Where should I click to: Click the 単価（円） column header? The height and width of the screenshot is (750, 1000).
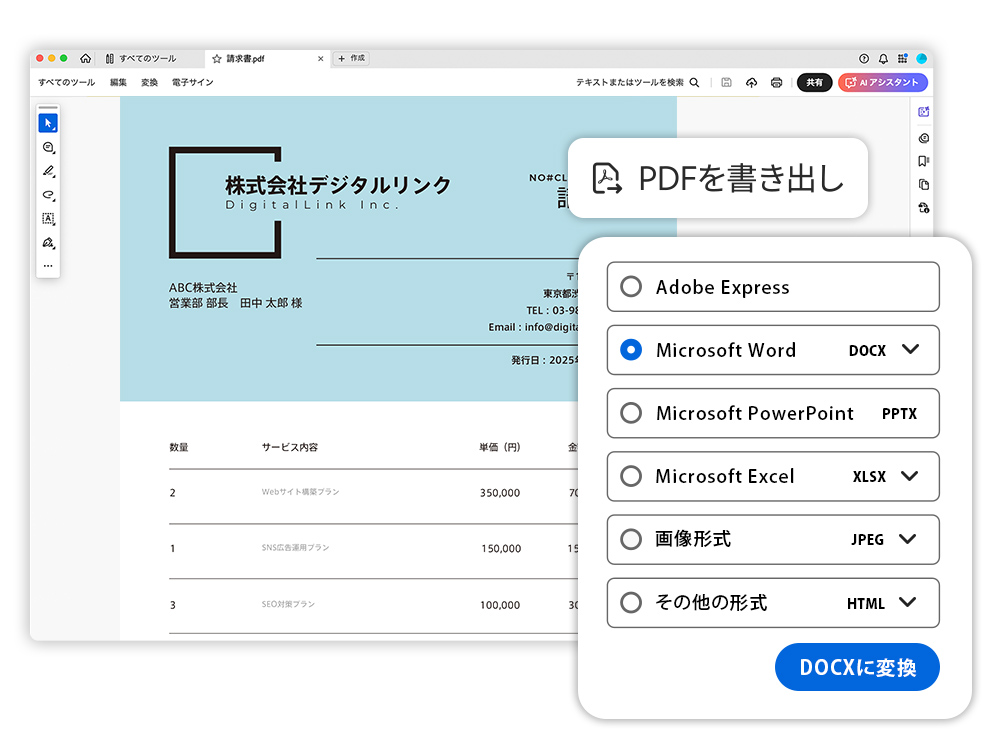pos(500,447)
